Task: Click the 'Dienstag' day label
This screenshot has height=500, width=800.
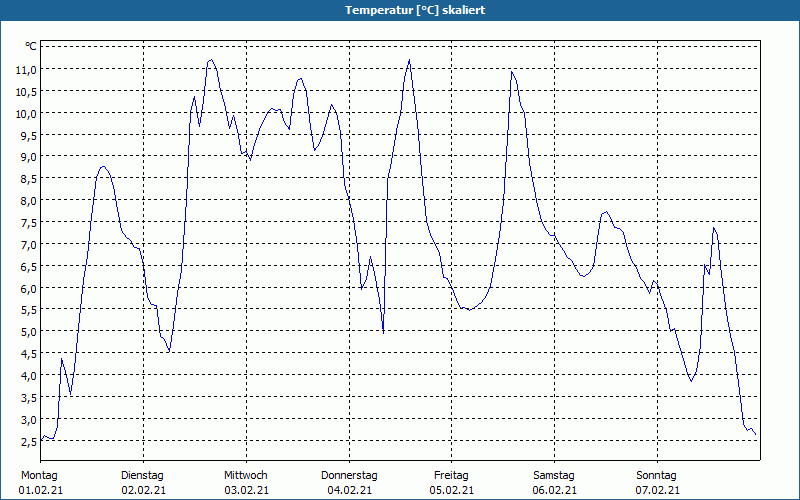Action: [142, 476]
